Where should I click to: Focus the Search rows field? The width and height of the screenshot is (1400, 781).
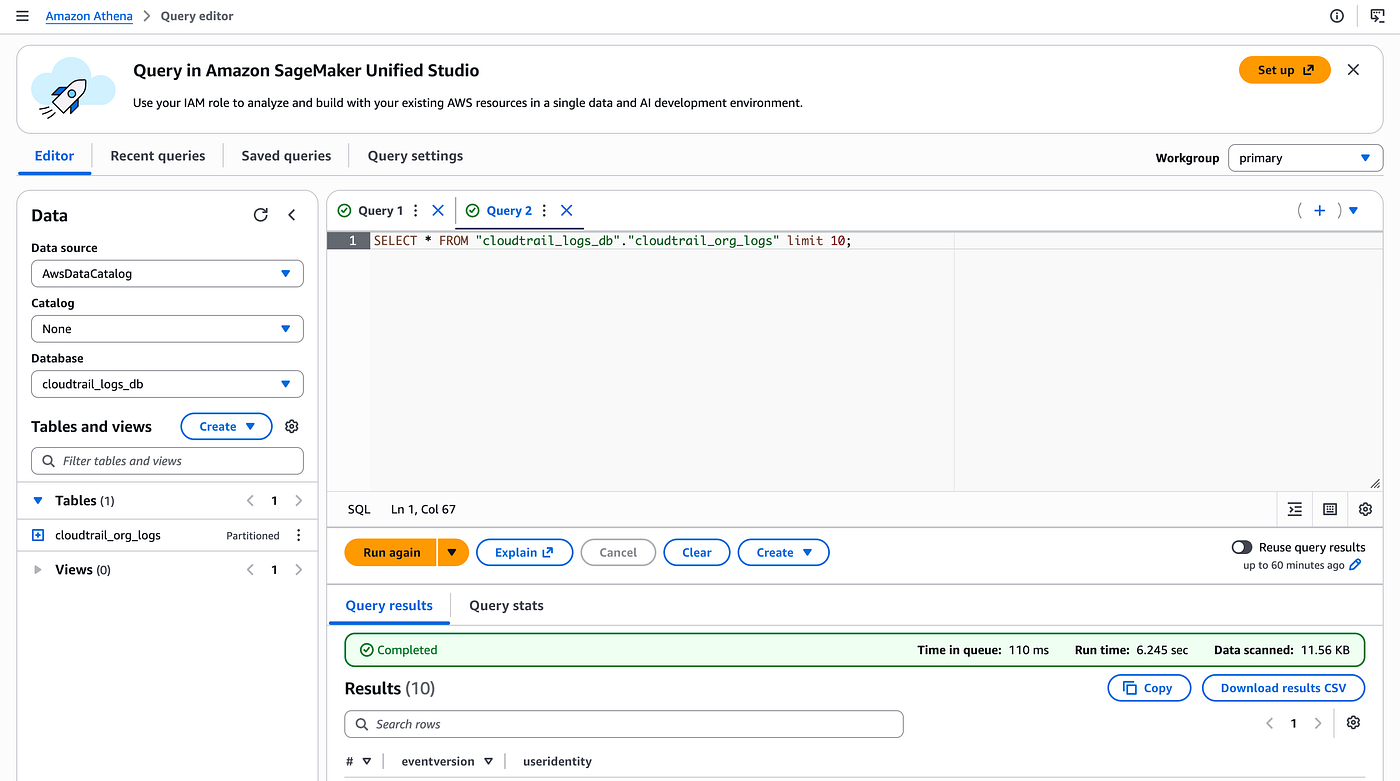pyautogui.click(x=624, y=724)
